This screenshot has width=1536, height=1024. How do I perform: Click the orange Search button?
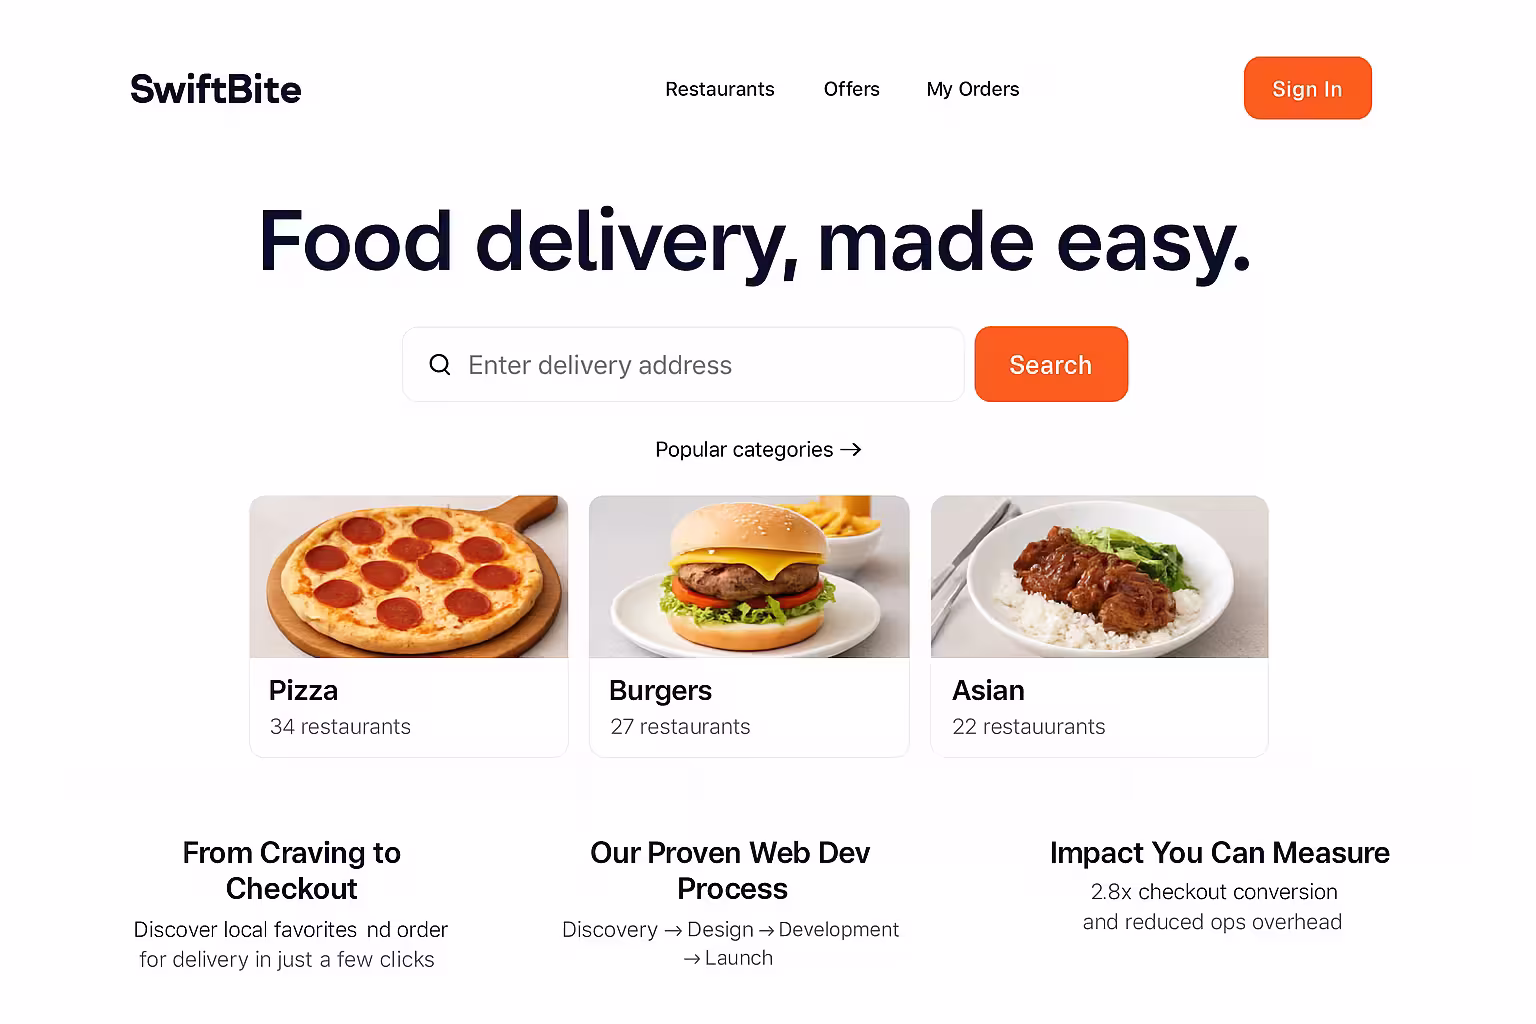pyautogui.click(x=1051, y=364)
